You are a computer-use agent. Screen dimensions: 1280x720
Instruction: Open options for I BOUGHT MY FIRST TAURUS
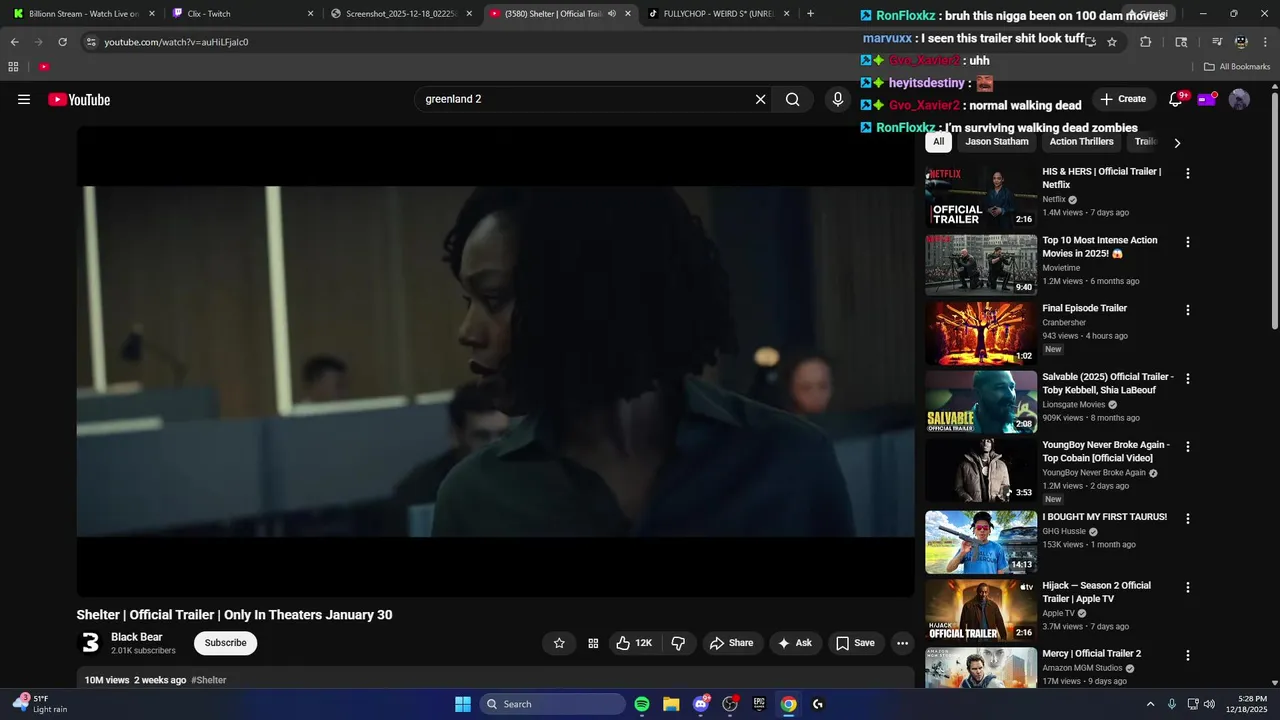tap(1188, 519)
